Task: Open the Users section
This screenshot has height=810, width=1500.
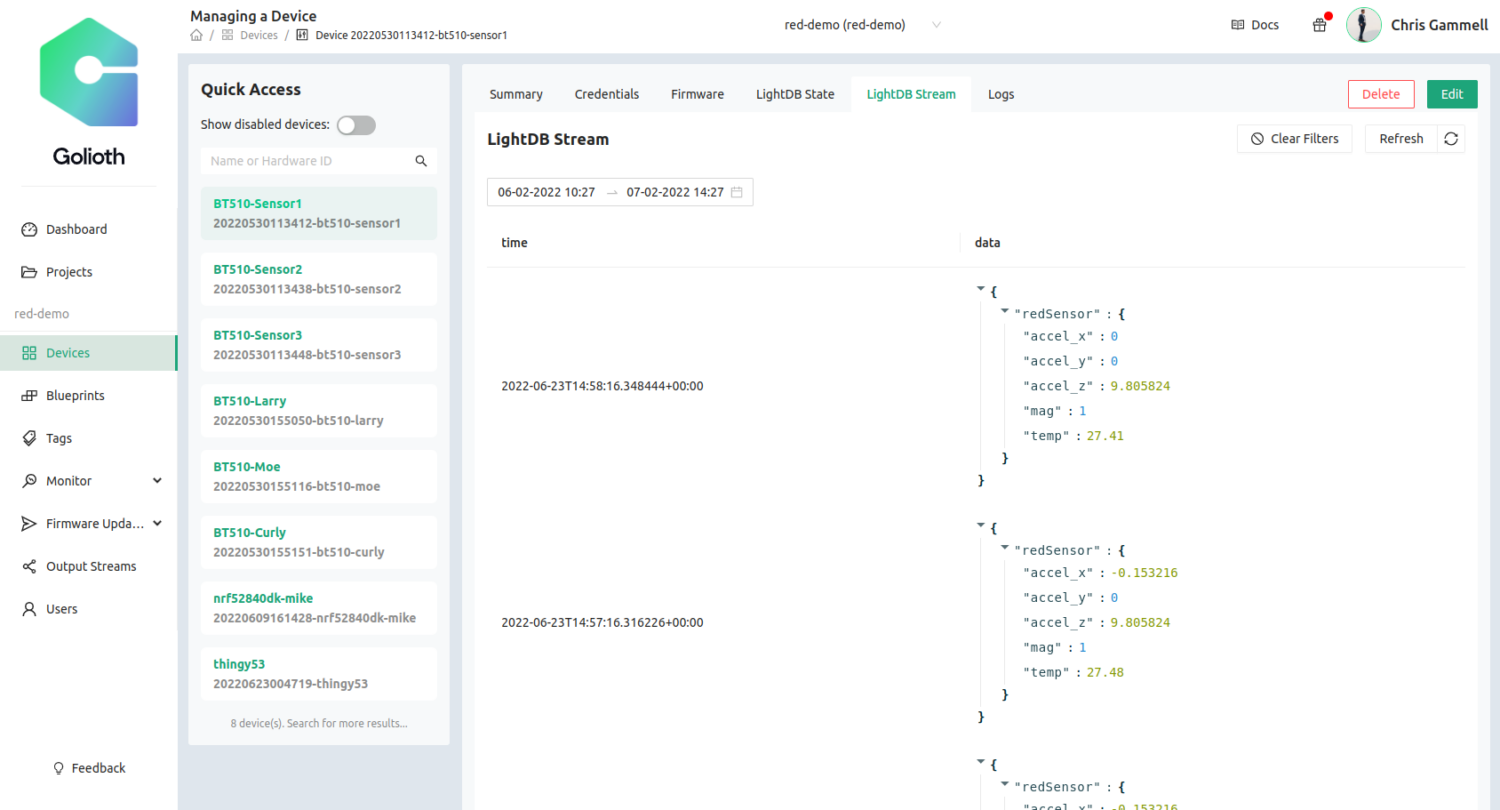Action: (62, 609)
